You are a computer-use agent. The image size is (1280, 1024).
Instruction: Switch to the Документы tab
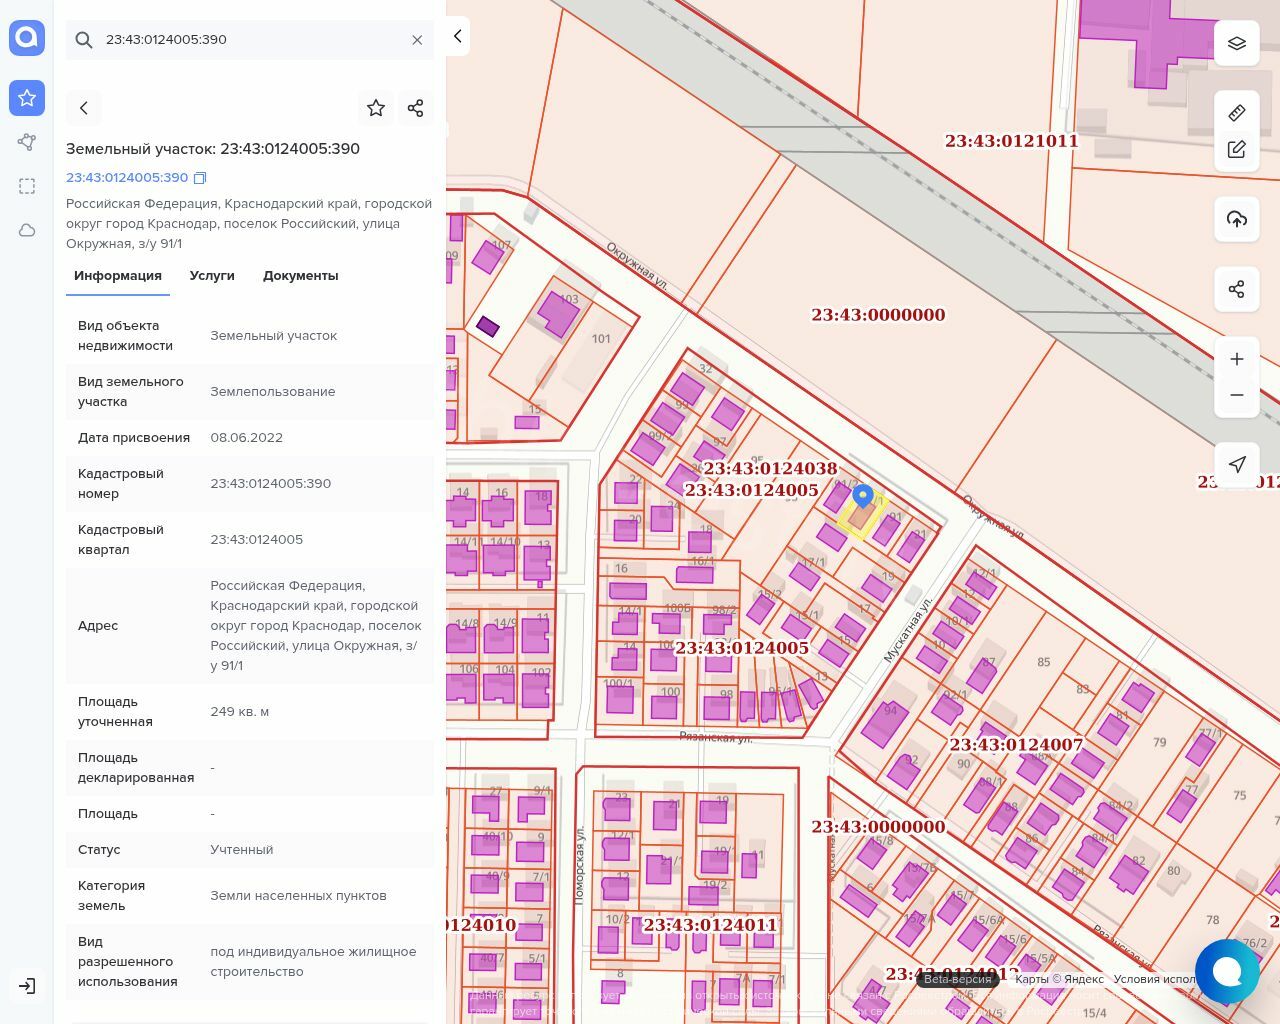[x=300, y=276]
